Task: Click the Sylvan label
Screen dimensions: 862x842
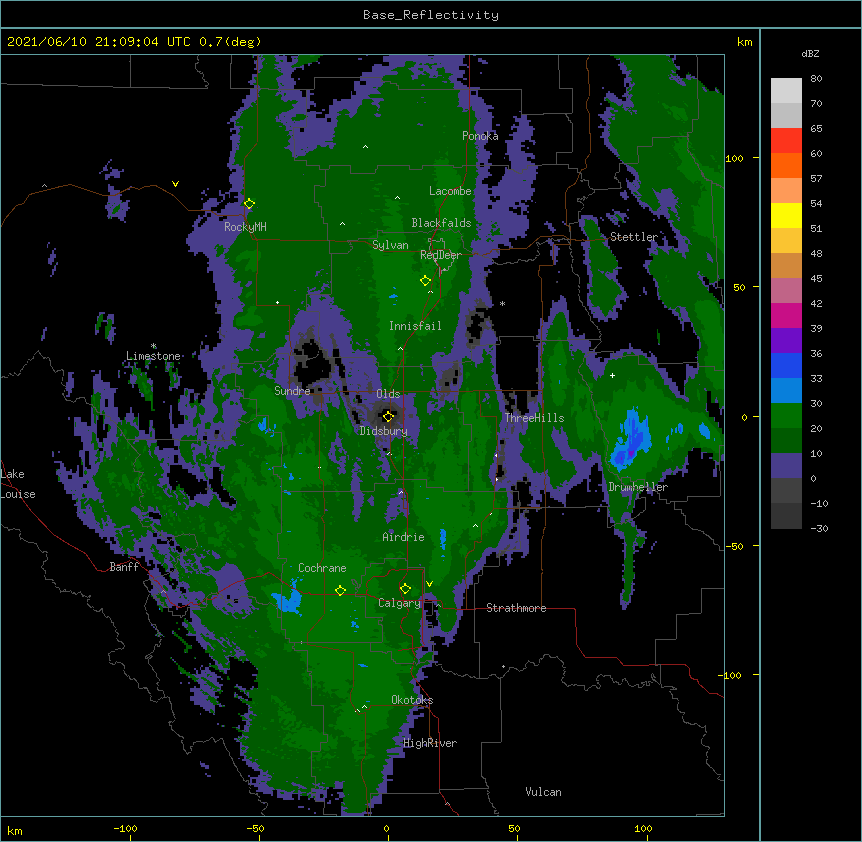Action: click(390, 245)
